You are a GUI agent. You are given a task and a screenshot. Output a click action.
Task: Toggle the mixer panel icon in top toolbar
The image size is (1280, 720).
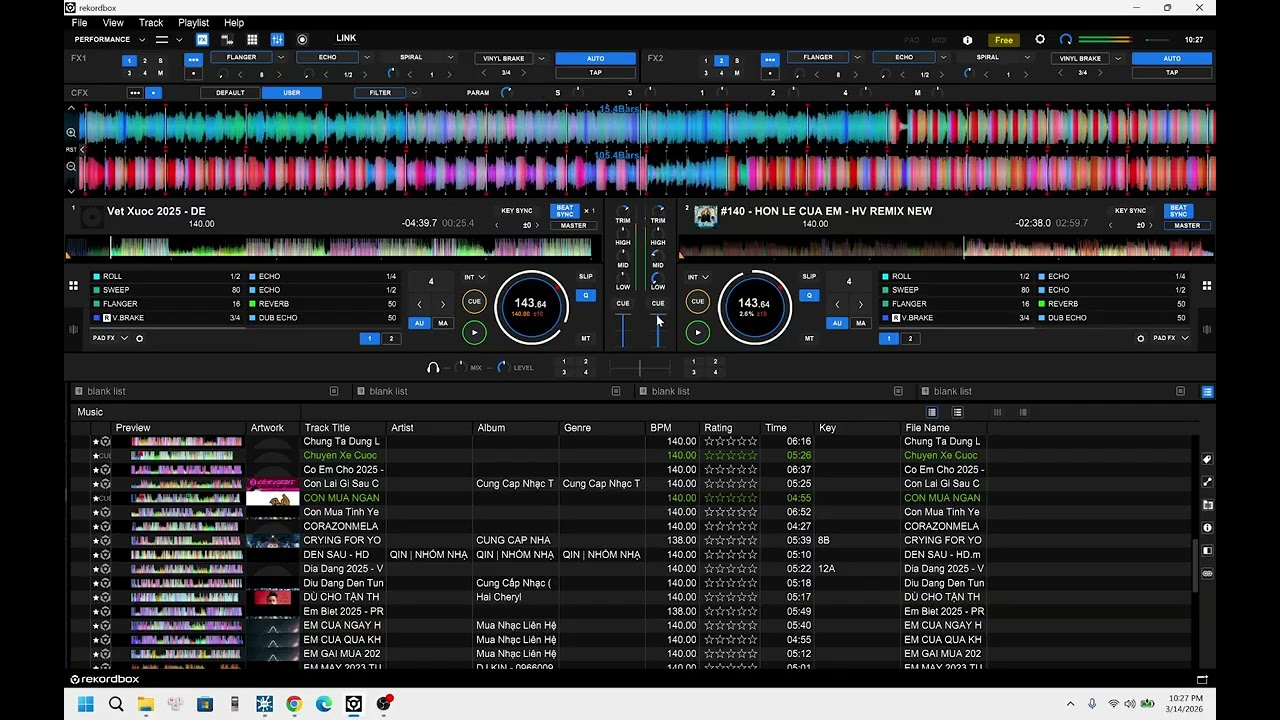pyautogui.click(x=277, y=40)
